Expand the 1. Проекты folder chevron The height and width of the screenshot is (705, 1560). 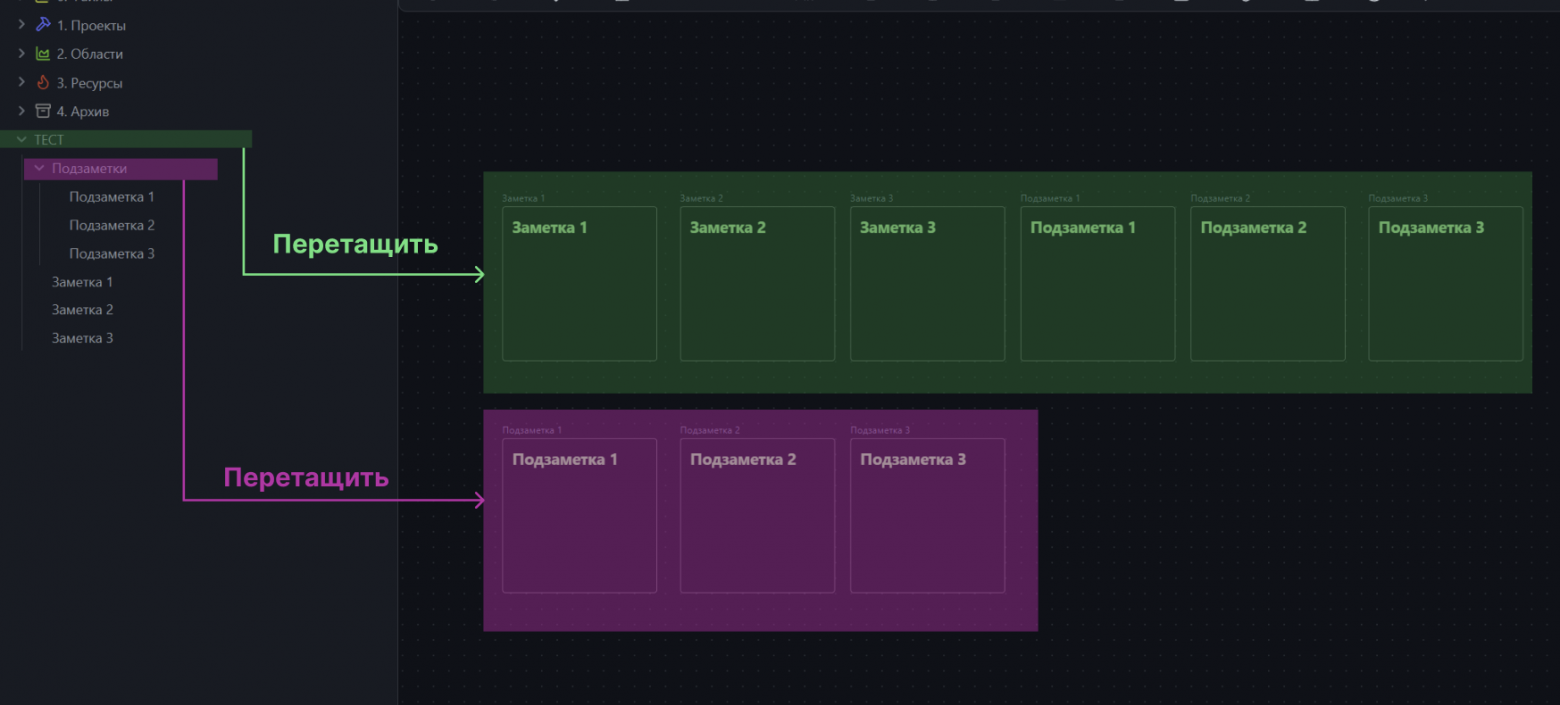point(22,25)
